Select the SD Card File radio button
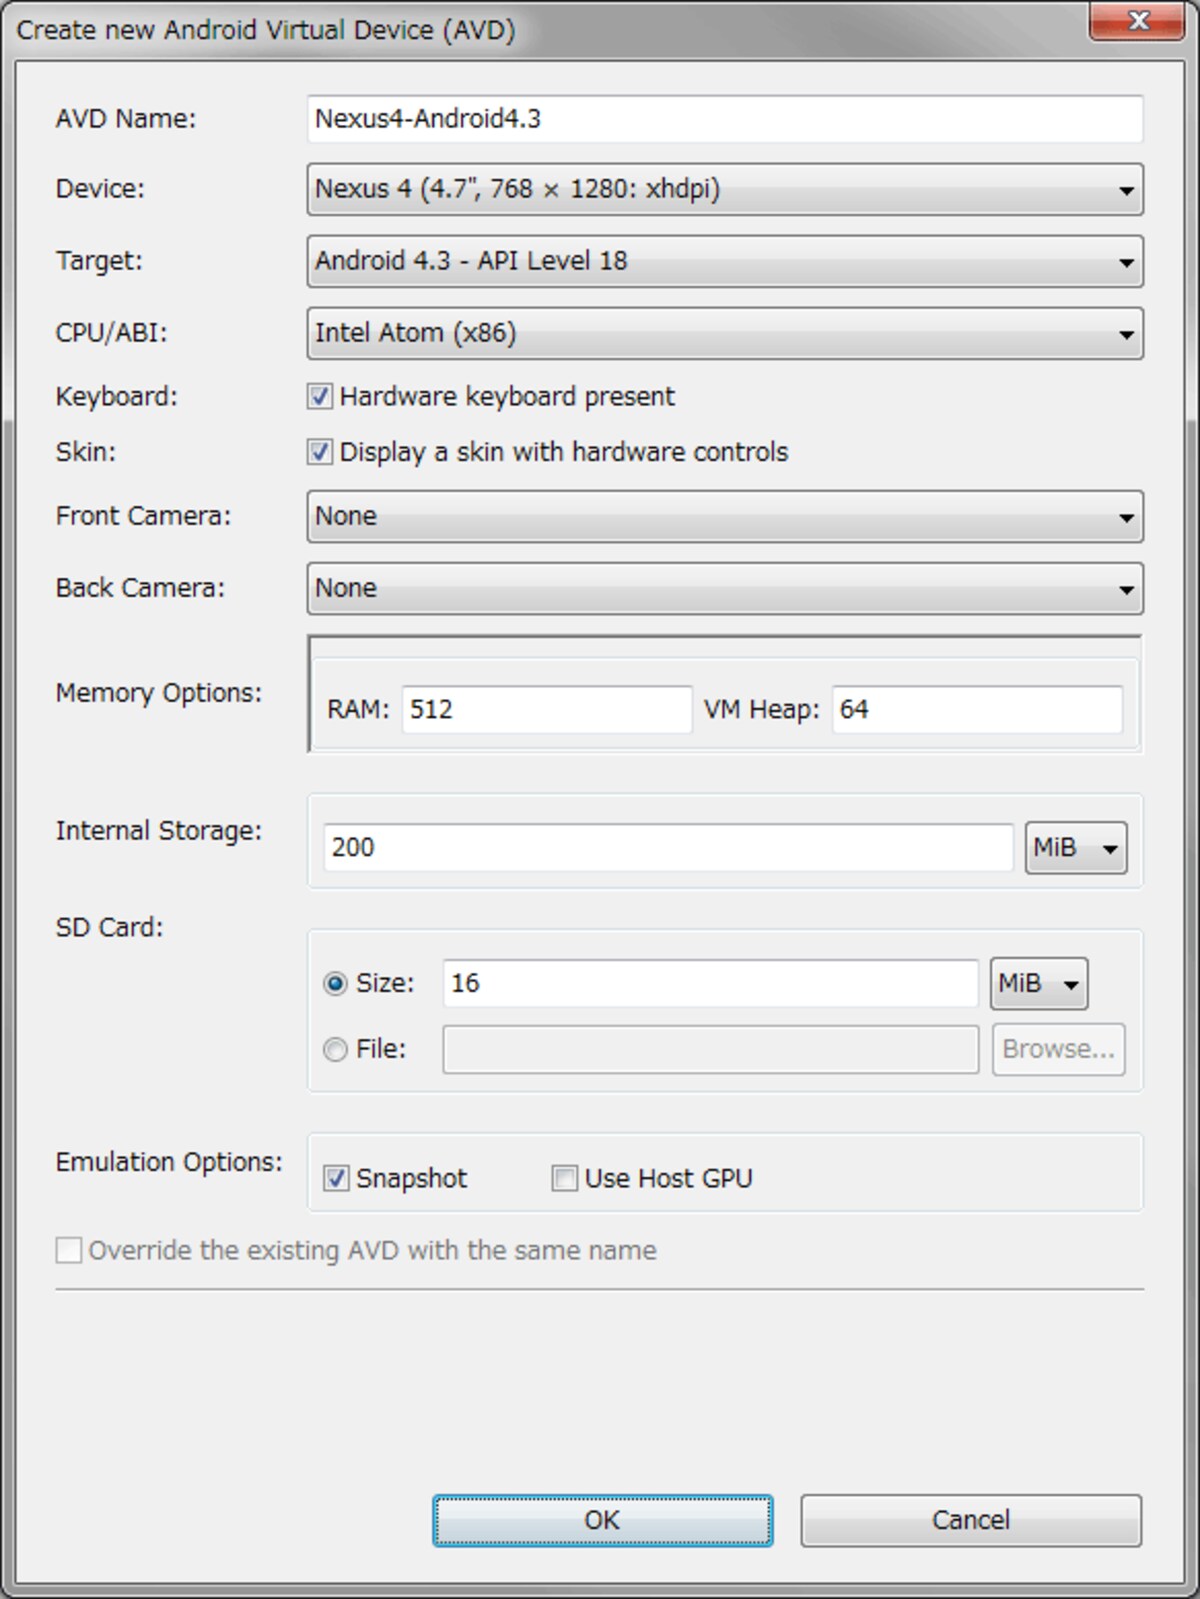Viewport: 1200px width, 1599px height. 336,1049
